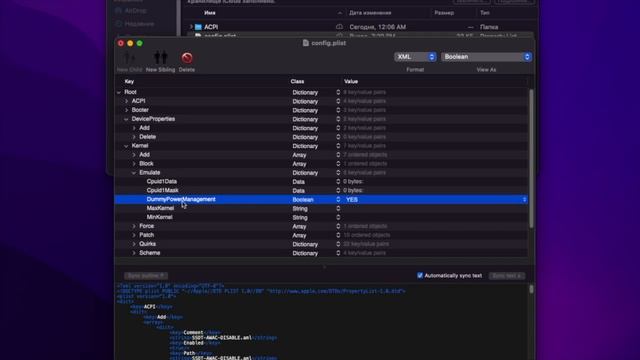640x360 pixels.
Task: Open class stepper for Cpuid1Data row
Action: tap(338, 182)
